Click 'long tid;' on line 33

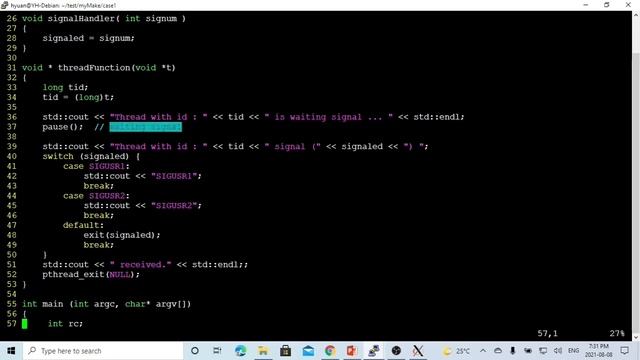(x=65, y=87)
